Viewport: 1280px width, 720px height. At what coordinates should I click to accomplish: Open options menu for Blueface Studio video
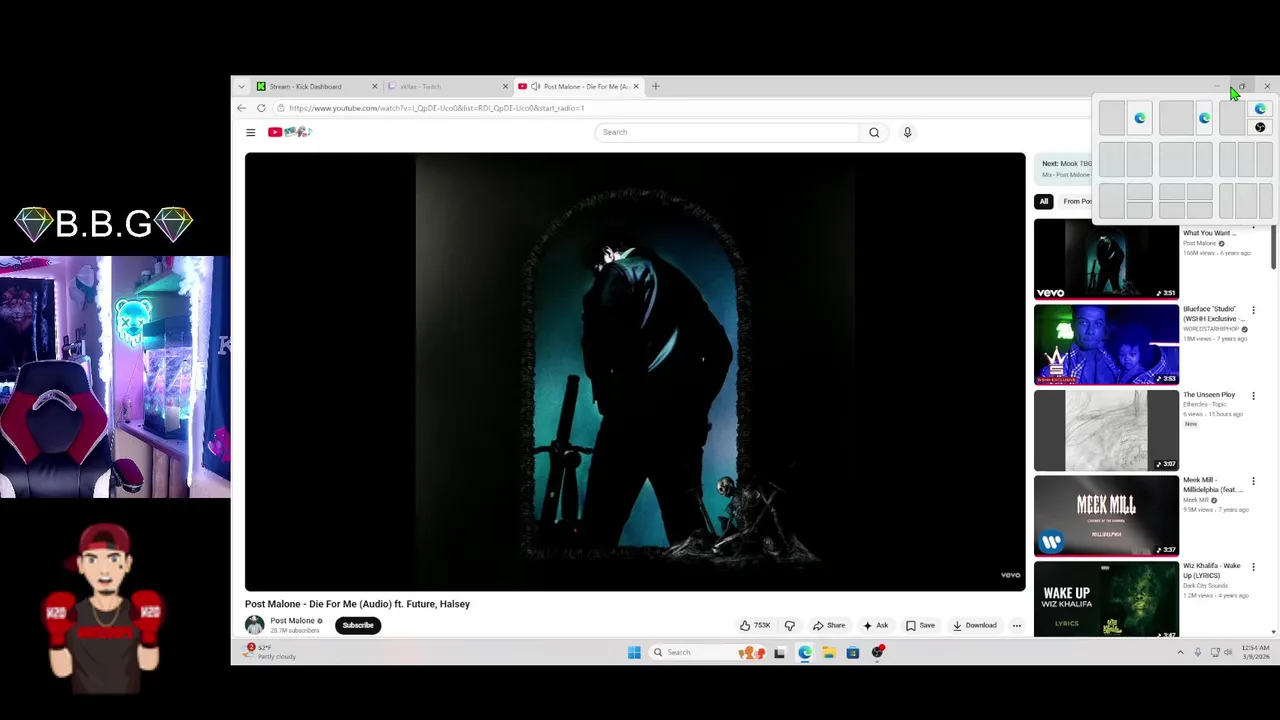[1253, 310]
